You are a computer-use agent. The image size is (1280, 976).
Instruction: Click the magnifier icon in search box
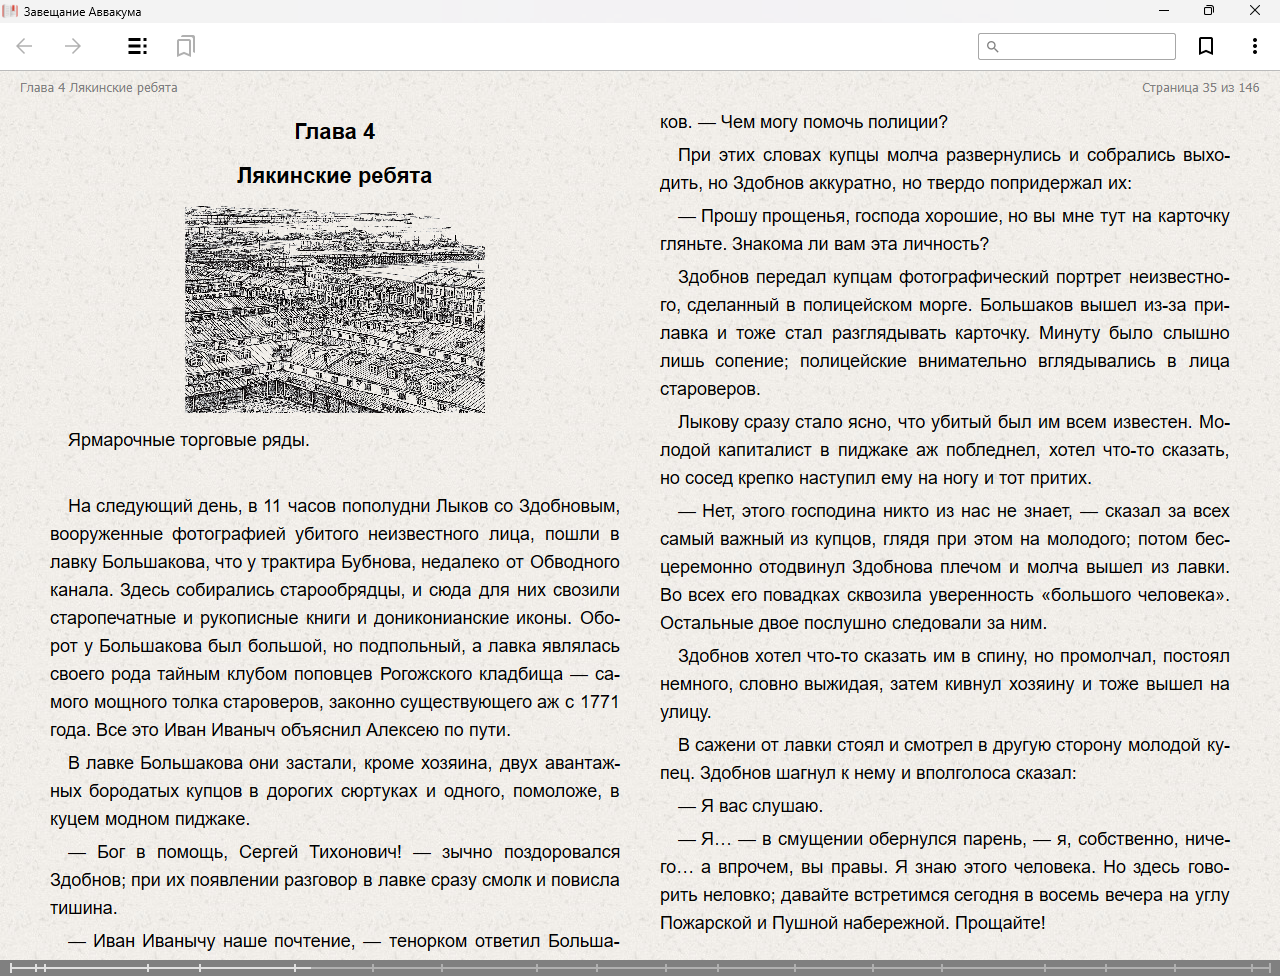click(x=993, y=47)
